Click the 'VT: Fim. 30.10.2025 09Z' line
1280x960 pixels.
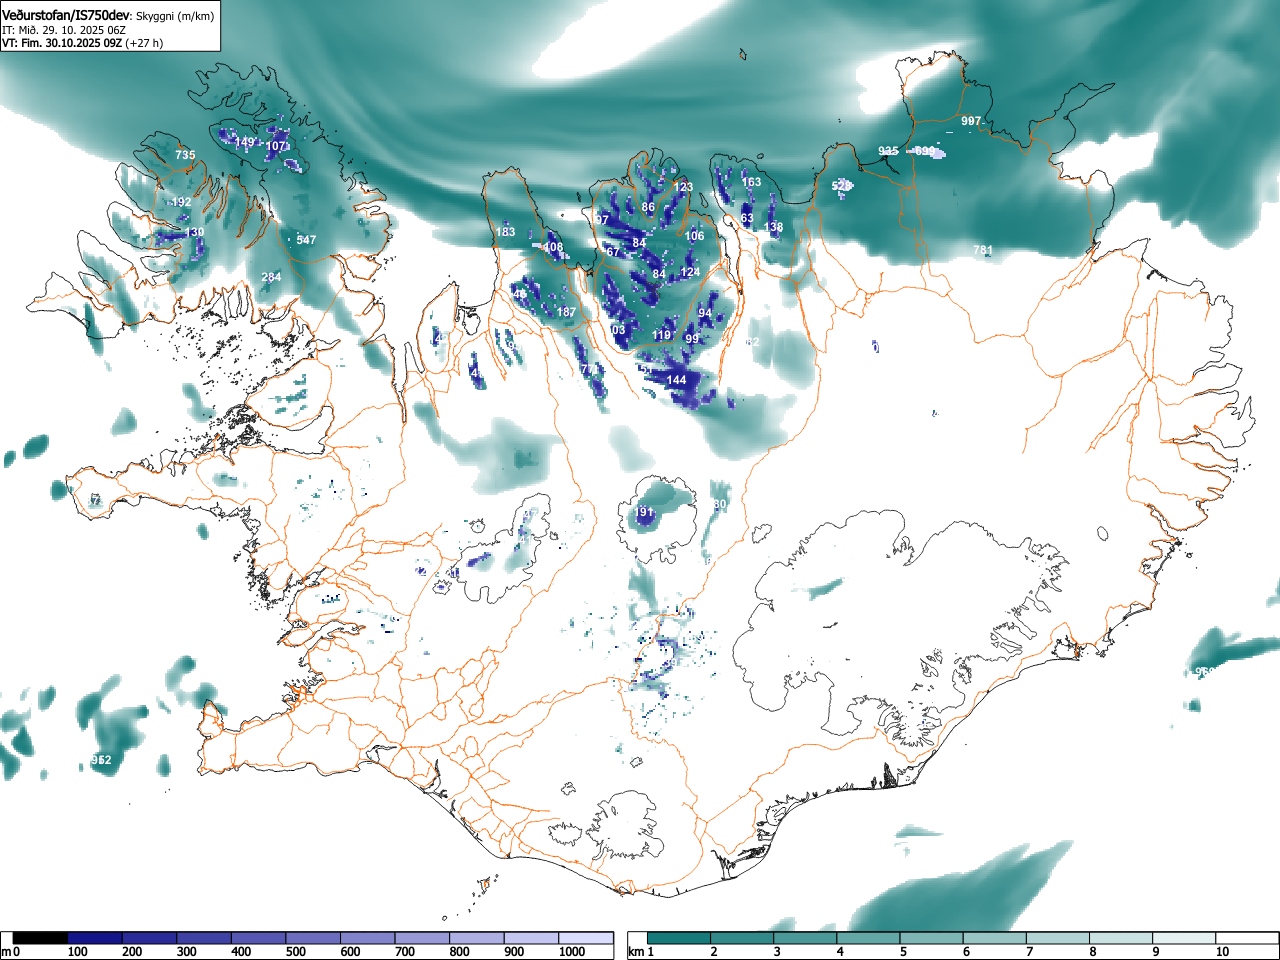pyautogui.click(x=62, y=43)
